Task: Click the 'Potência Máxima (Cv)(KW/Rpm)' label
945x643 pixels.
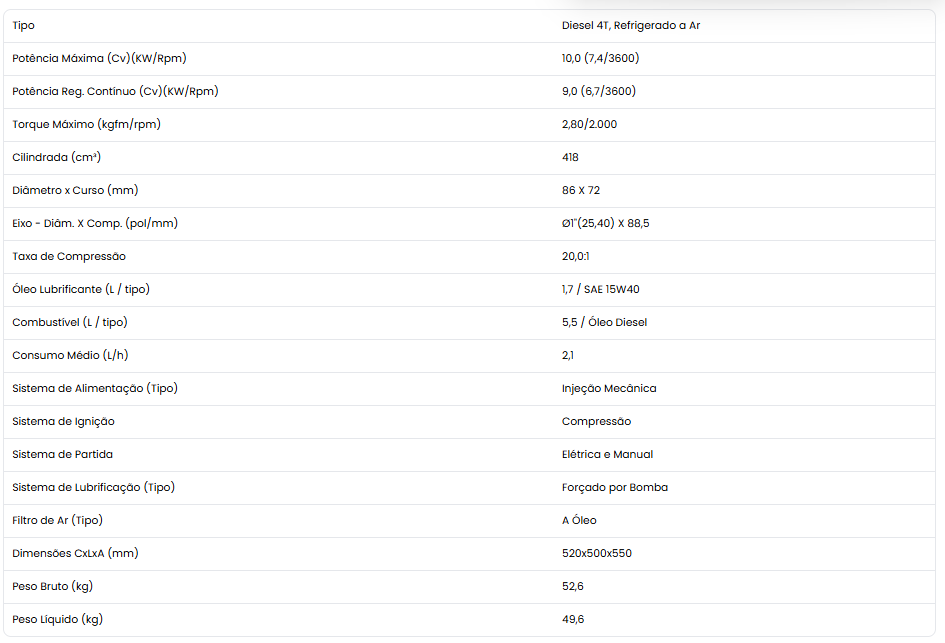Action: [x=99, y=58]
